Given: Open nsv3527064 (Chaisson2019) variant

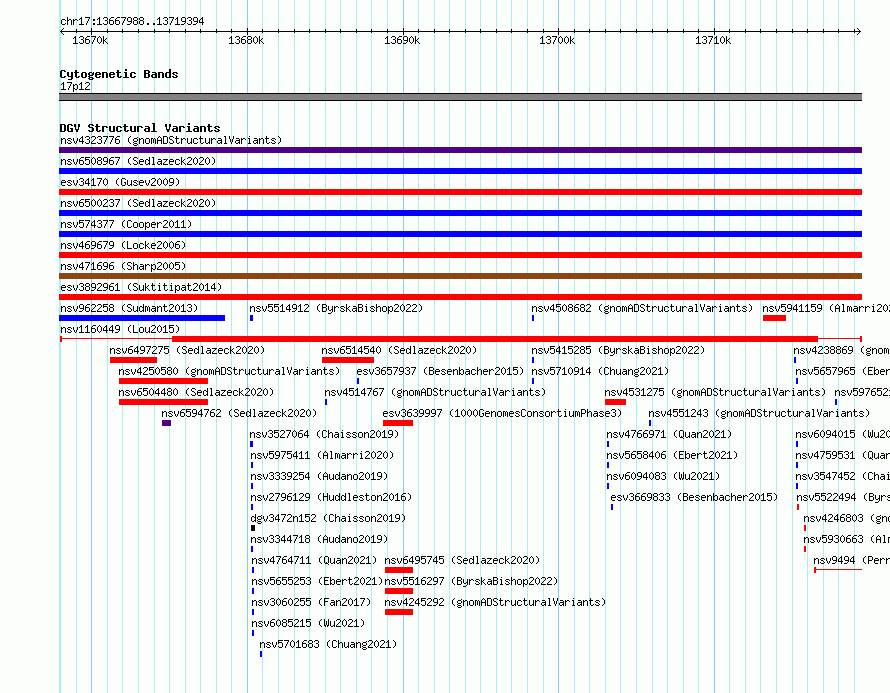Looking at the screenshot, I should click(324, 434).
